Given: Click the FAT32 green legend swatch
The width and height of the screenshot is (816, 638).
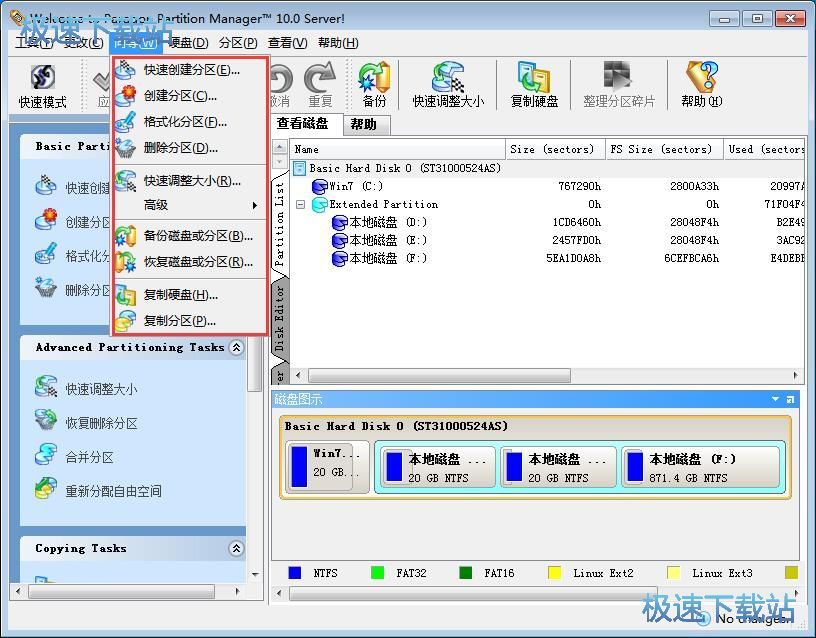Looking at the screenshot, I should coord(377,573).
